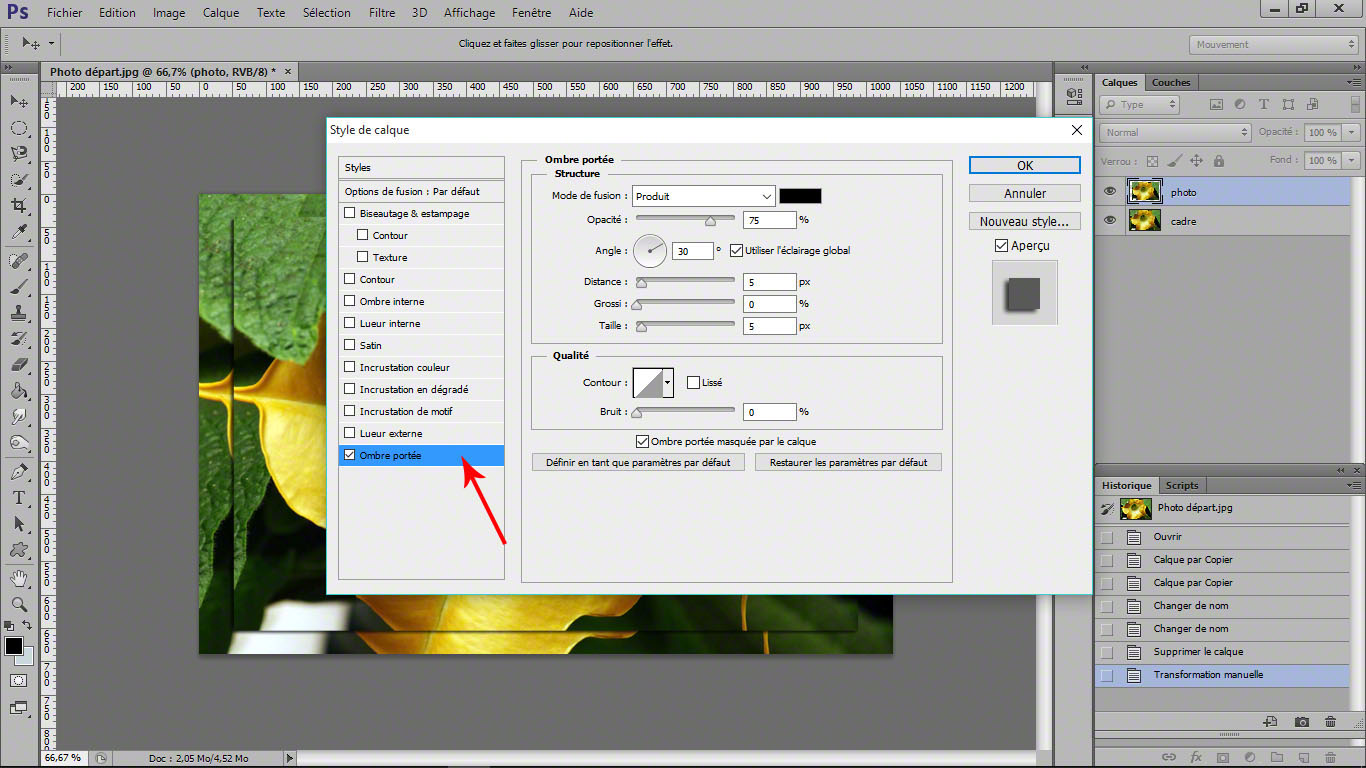Select the Pen tool
This screenshot has height=768, width=1366.
click(19, 471)
